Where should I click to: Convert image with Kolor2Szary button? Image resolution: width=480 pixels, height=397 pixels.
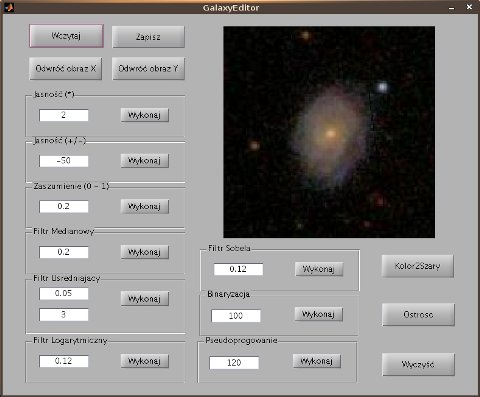[x=418, y=266]
